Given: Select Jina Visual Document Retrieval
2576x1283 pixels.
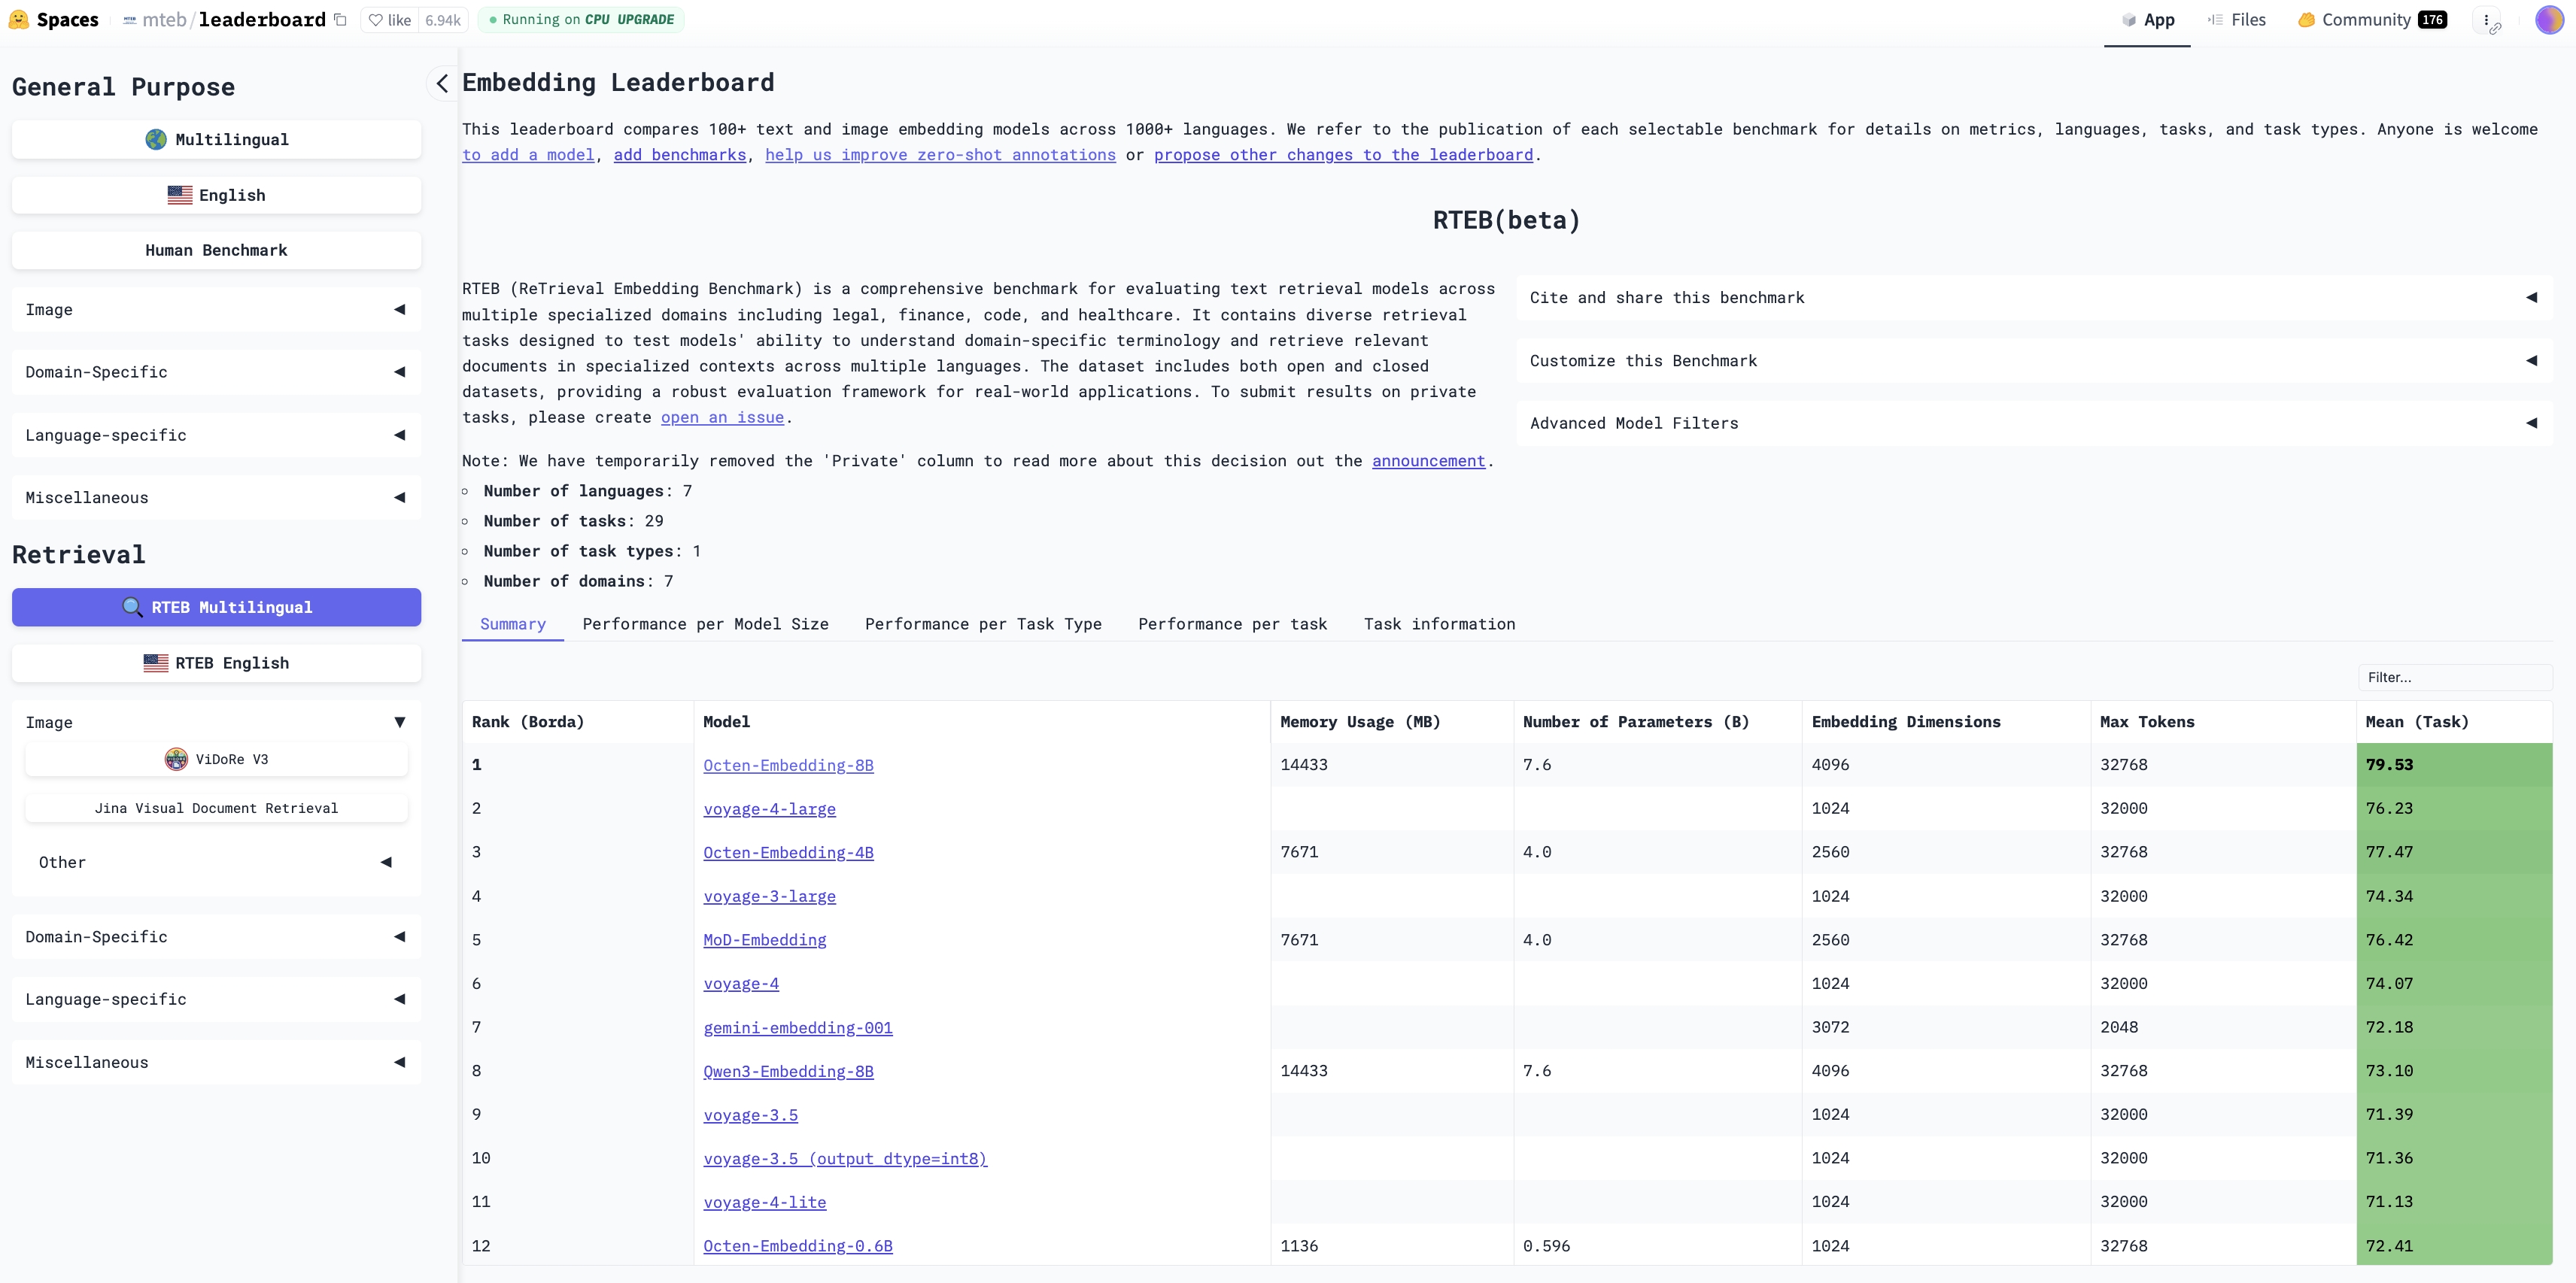Looking at the screenshot, I should (x=216, y=808).
